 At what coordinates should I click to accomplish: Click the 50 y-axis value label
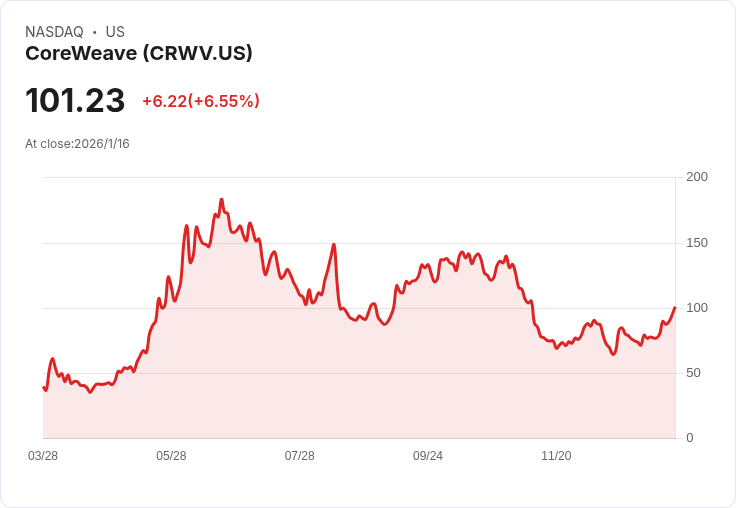click(693, 373)
